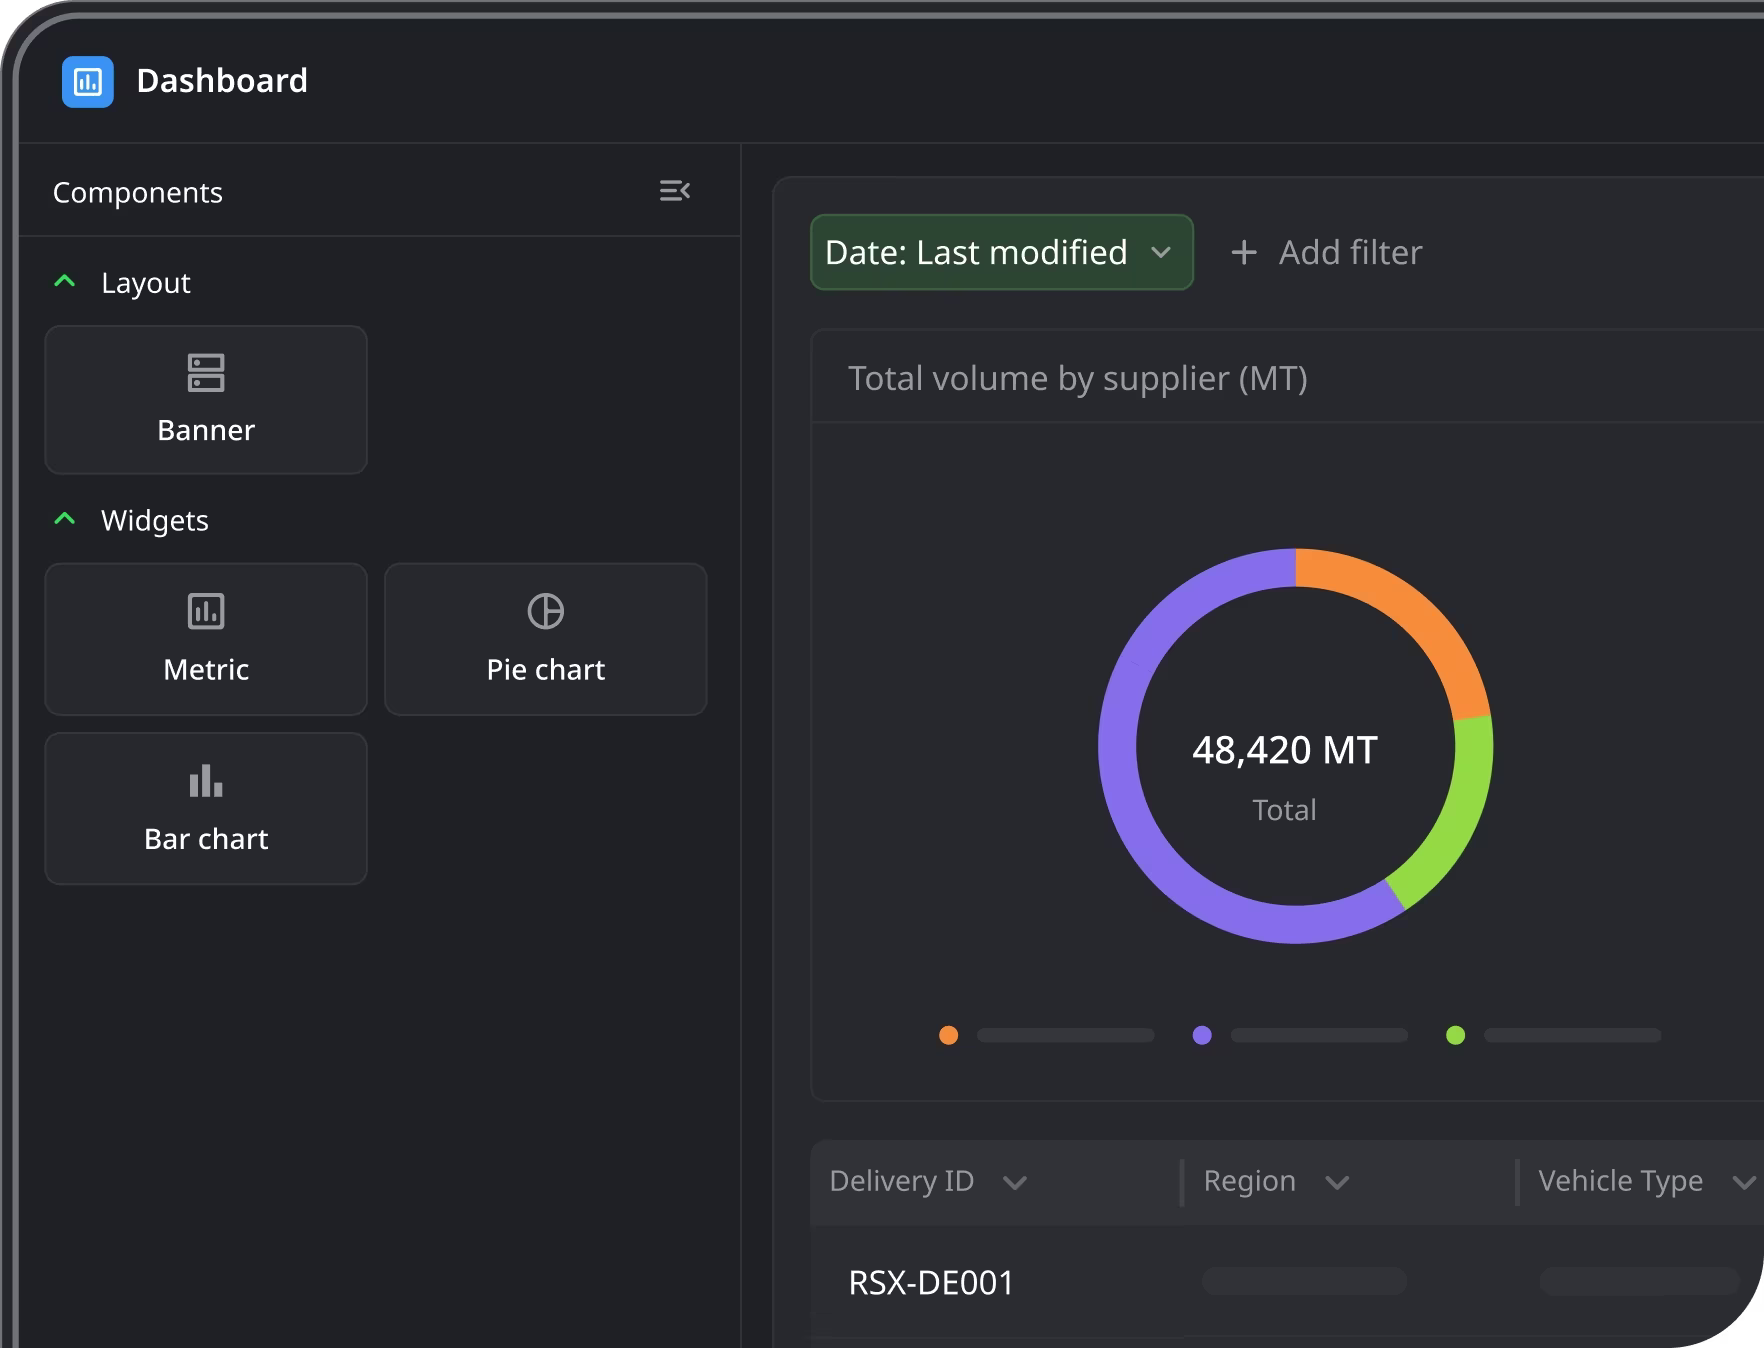Click the Add filter button
This screenshot has width=1764, height=1348.
[1326, 252]
